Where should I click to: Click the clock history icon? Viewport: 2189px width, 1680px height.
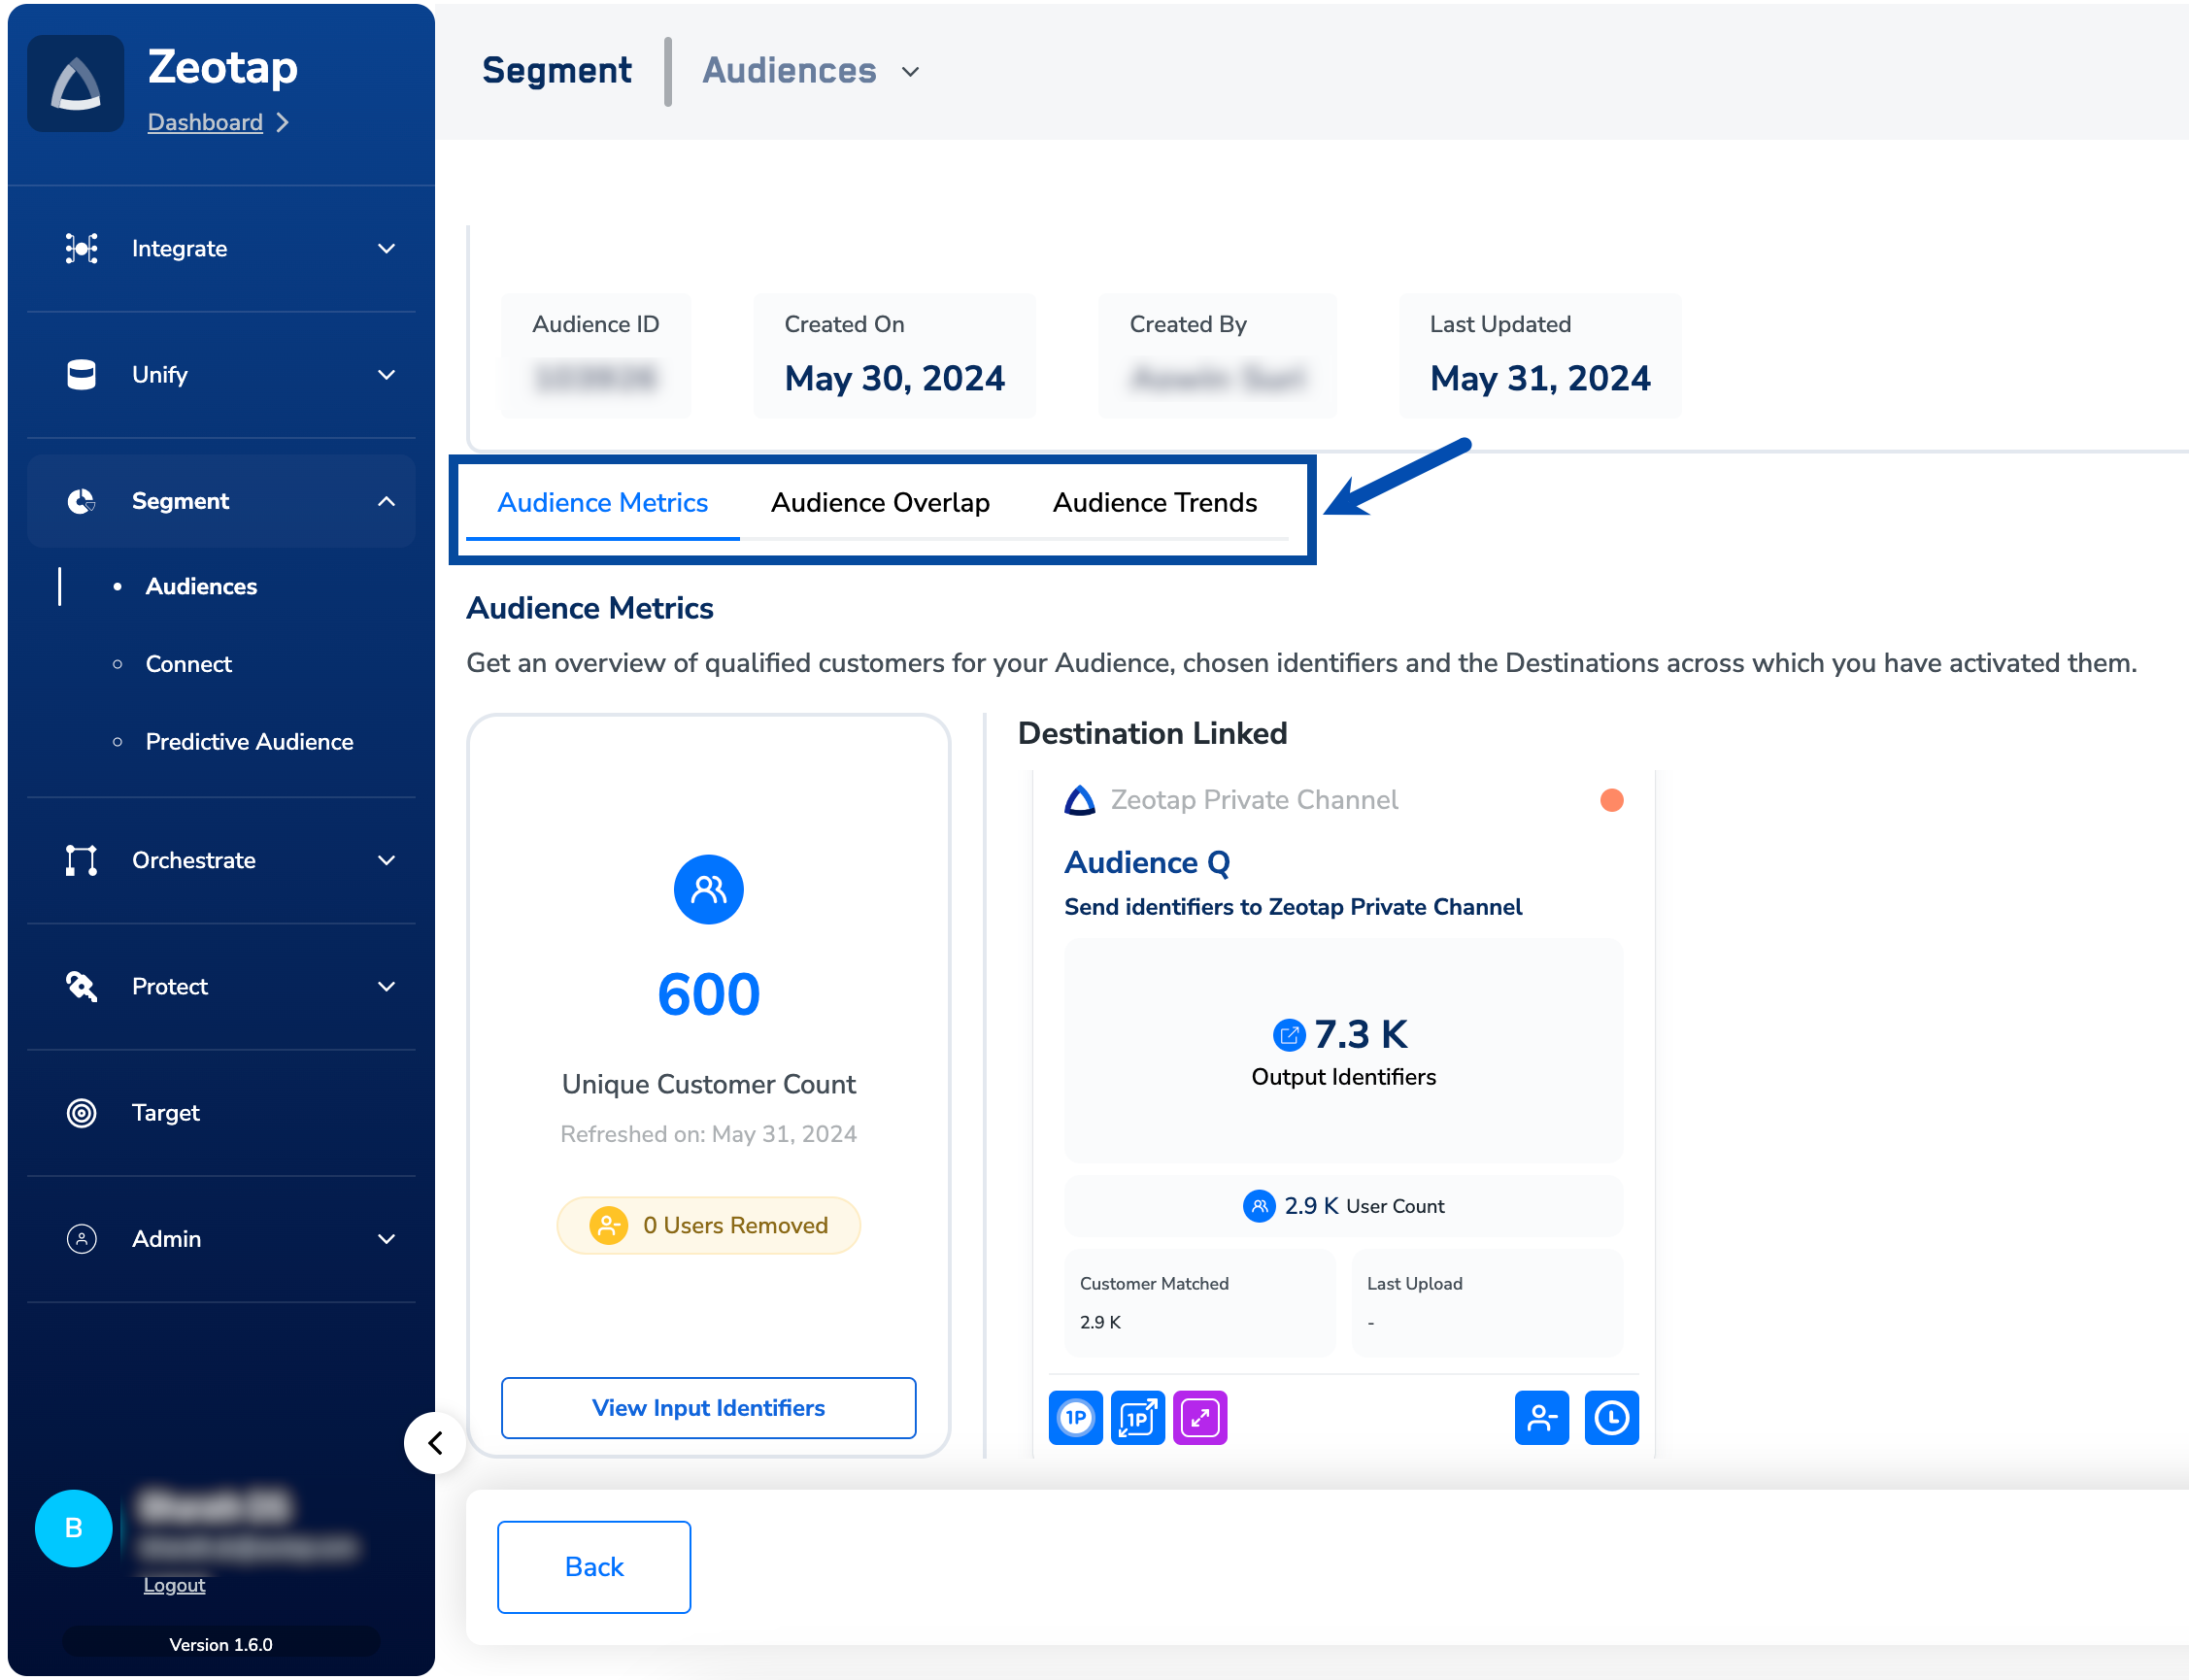(x=1611, y=1417)
